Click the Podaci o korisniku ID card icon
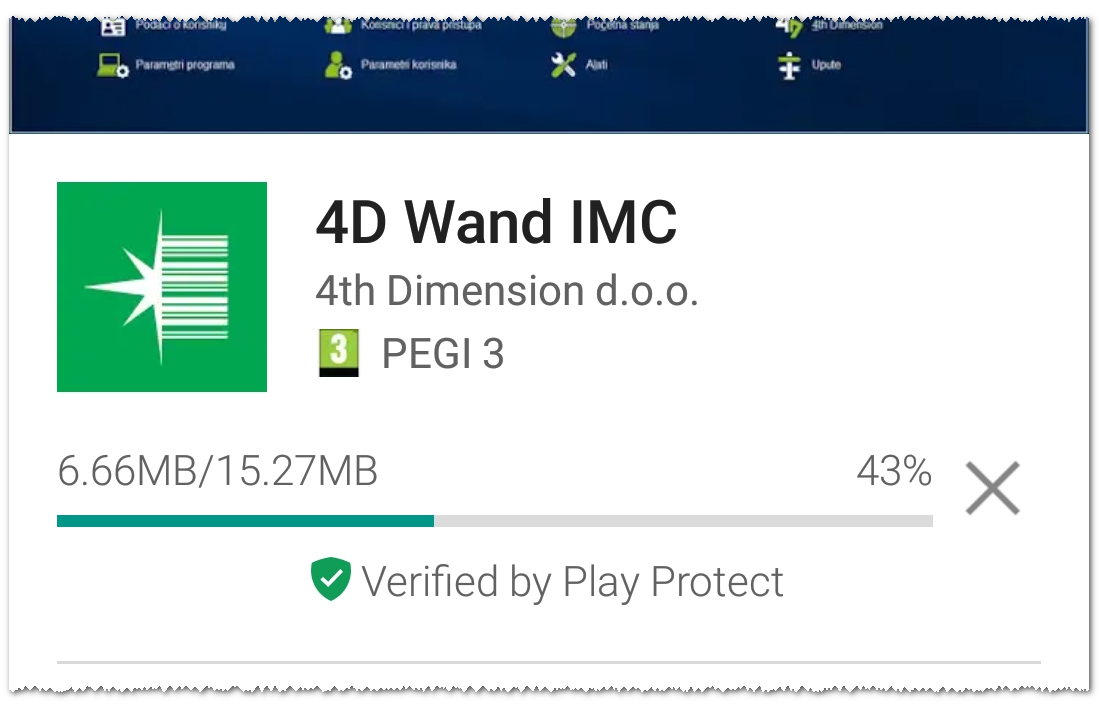Viewport: 1099px width, 708px height. (x=113, y=26)
